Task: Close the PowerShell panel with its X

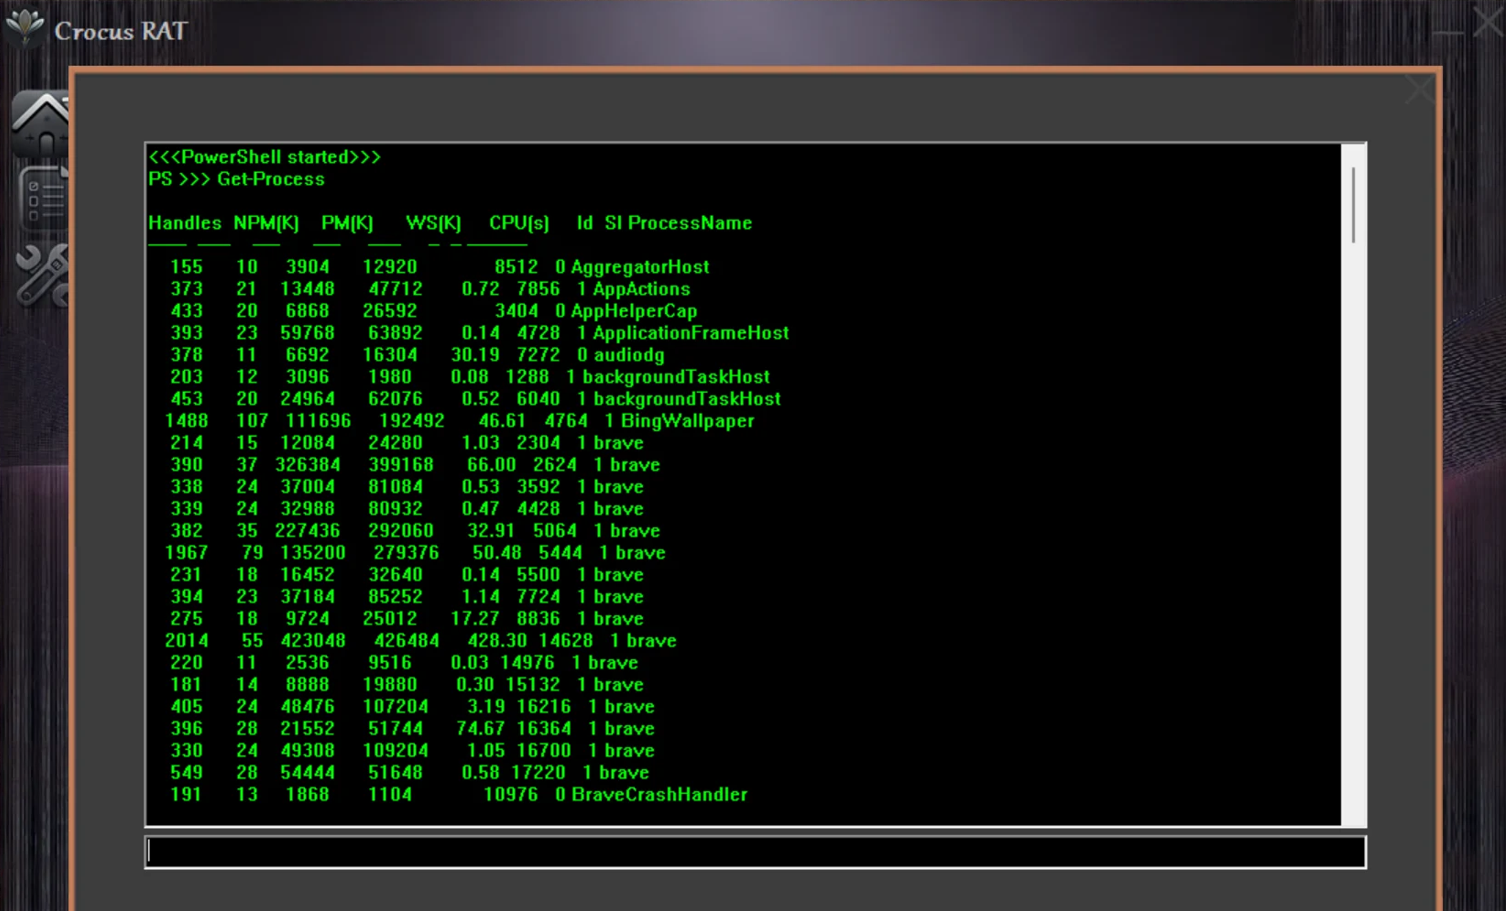Action: point(1418,89)
